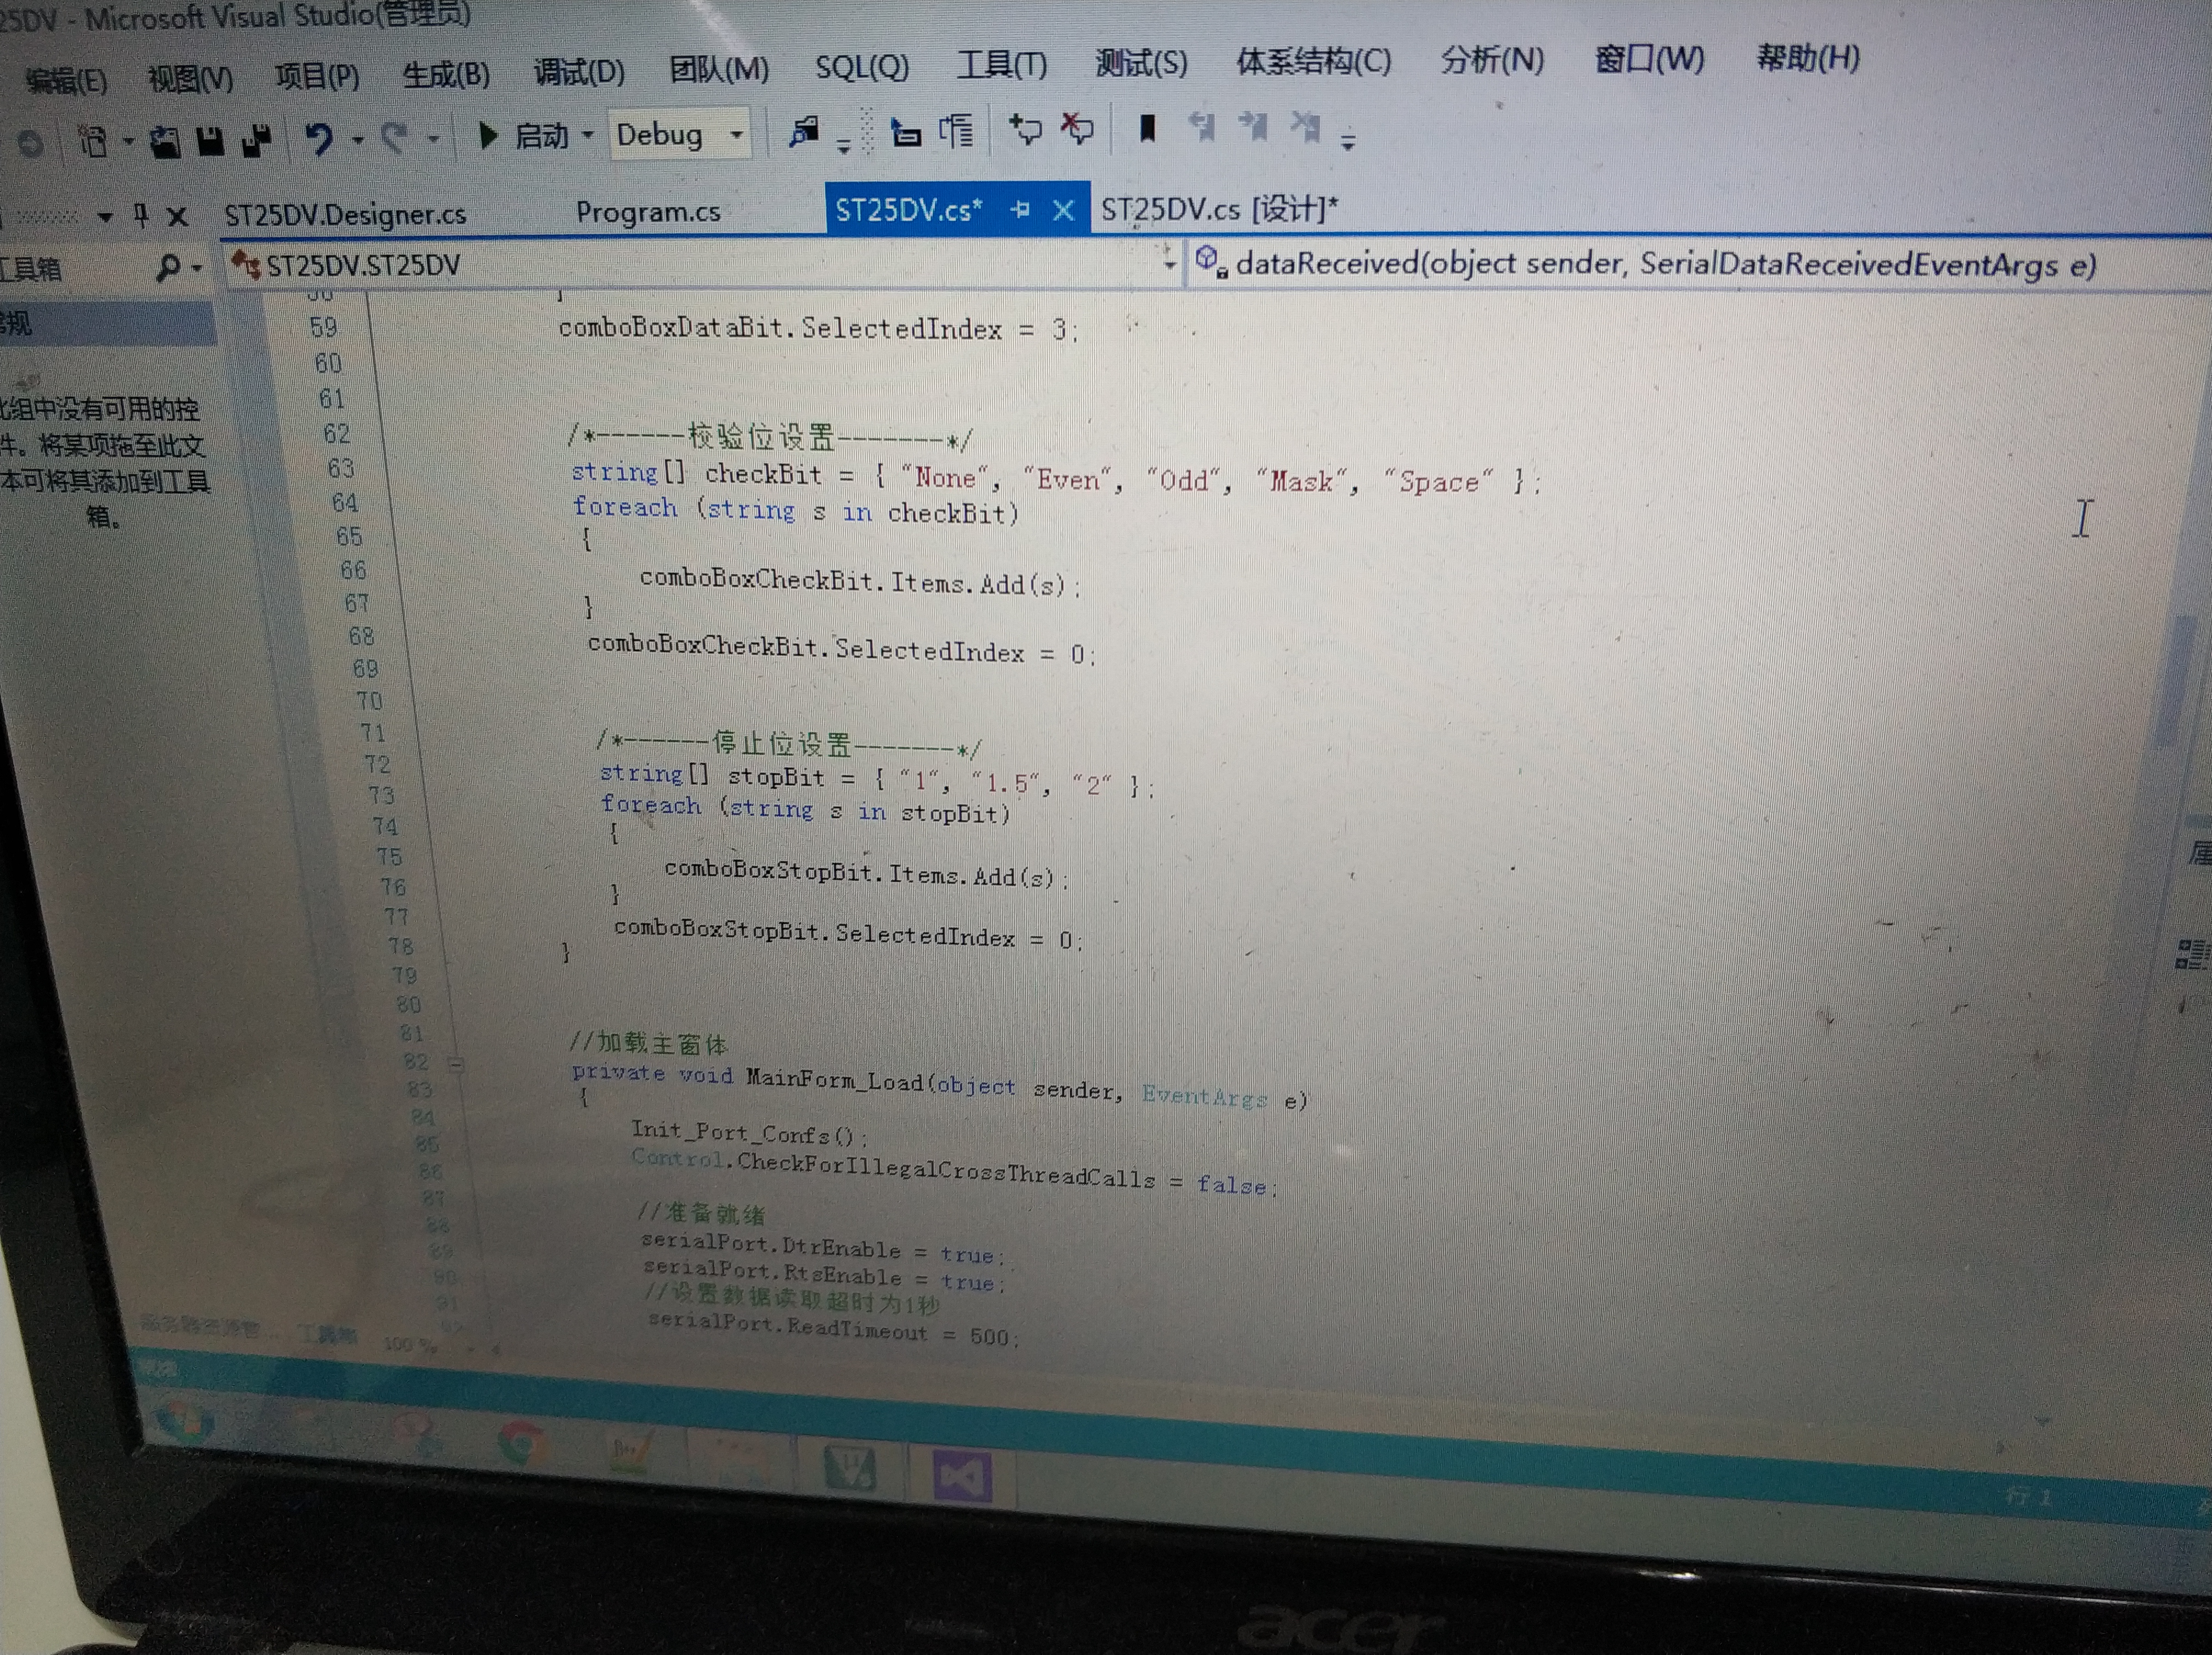Click the Open File toolbar icon
The width and height of the screenshot is (2212, 1655).
coord(165,142)
